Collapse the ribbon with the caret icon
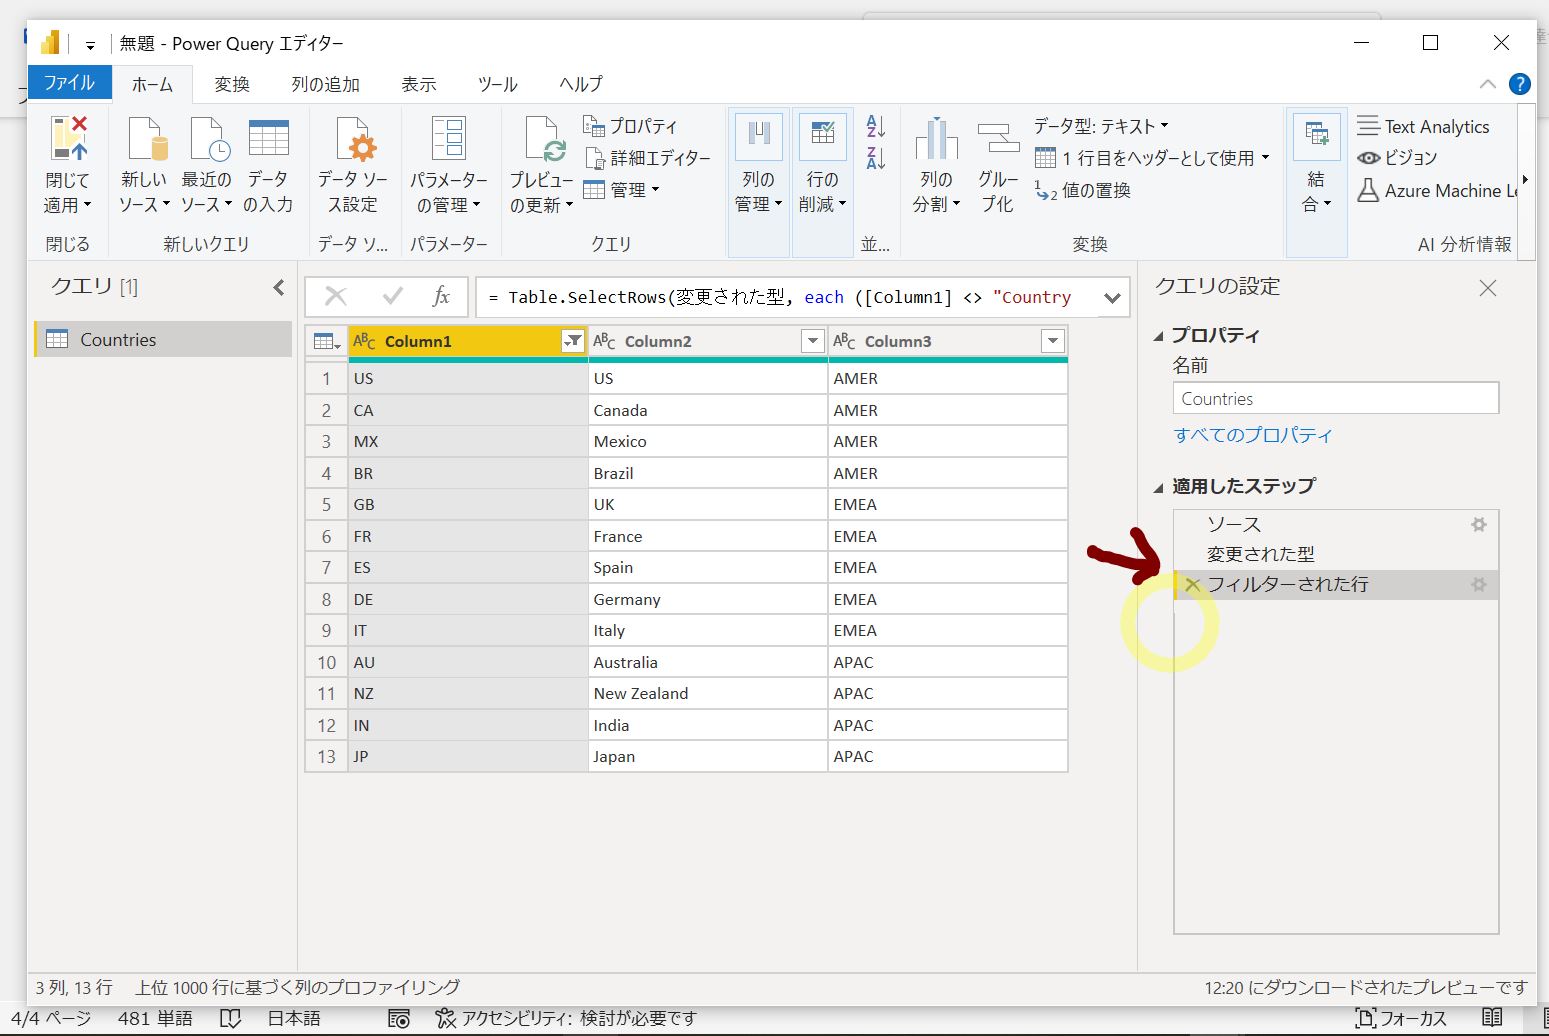 coord(1487,84)
